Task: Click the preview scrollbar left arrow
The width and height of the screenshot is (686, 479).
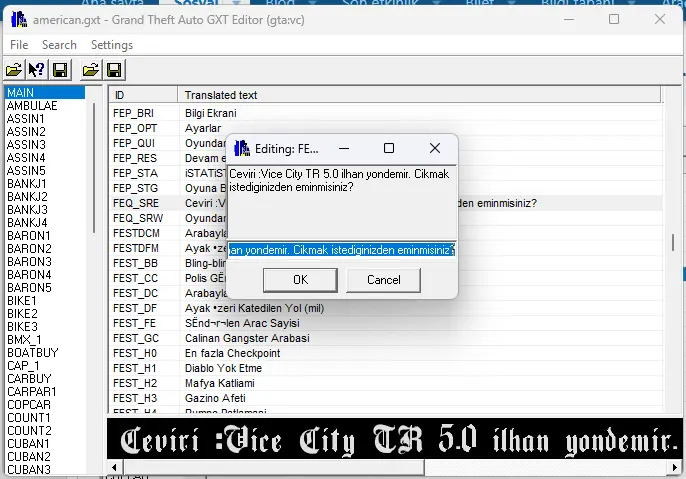Action: coord(114,467)
